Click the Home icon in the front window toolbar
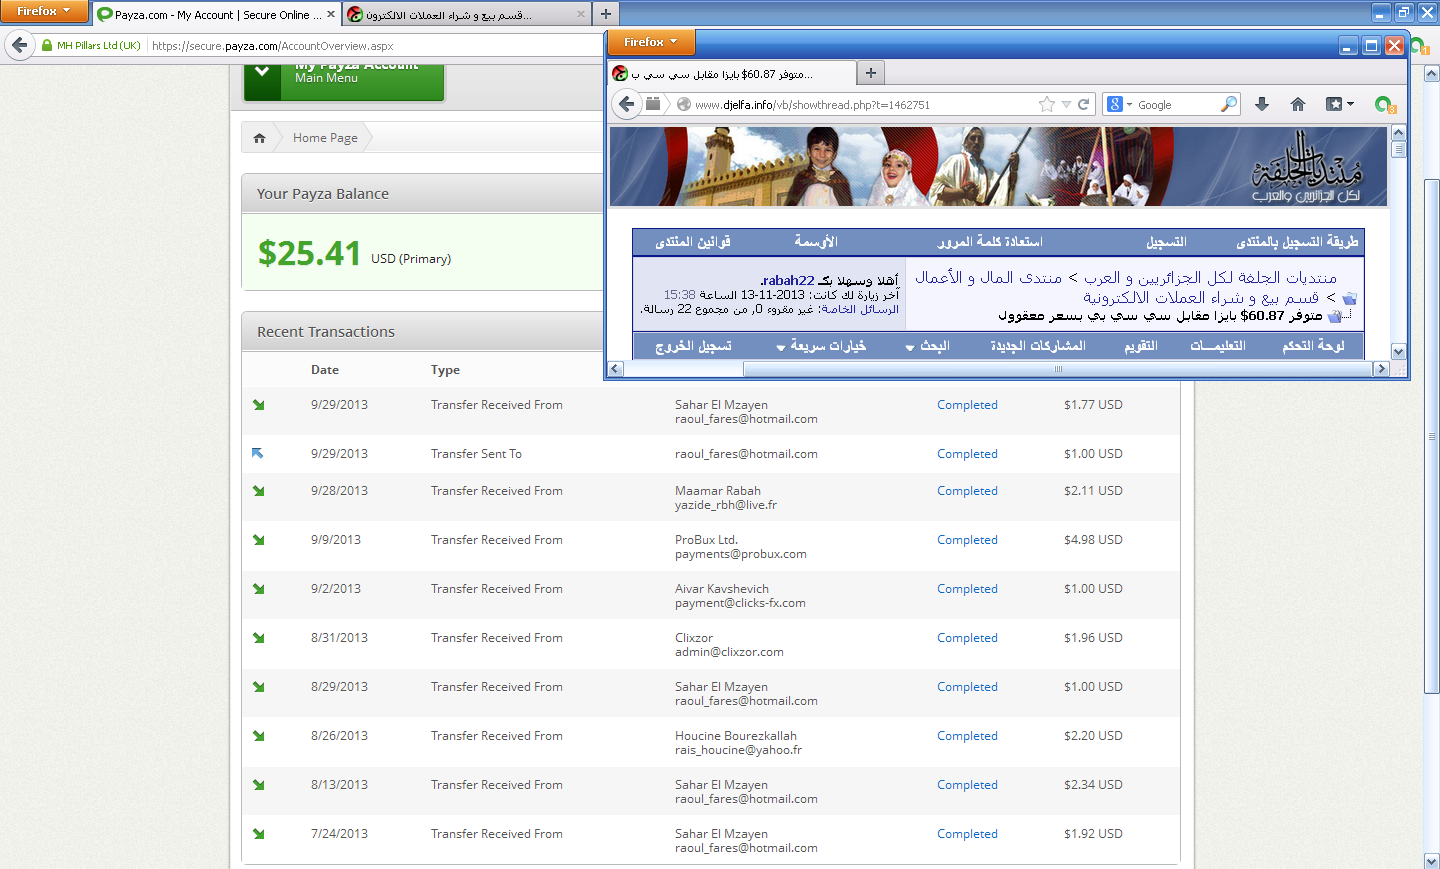This screenshot has width=1440, height=869. 1298,104
